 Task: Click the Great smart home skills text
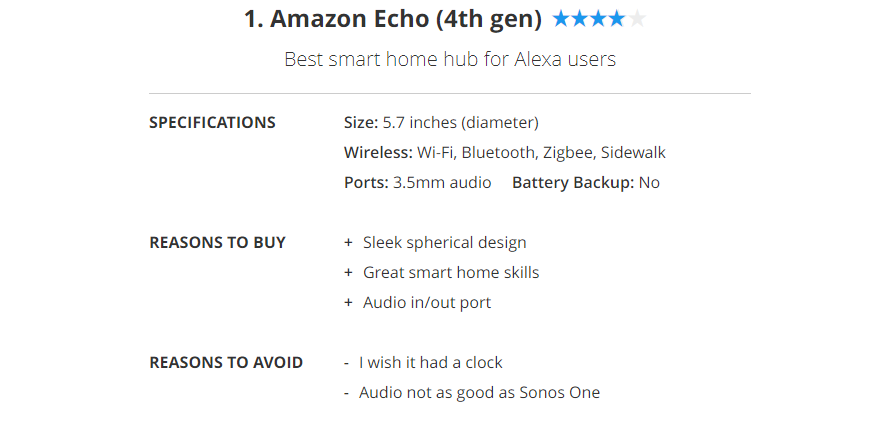[451, 273]
